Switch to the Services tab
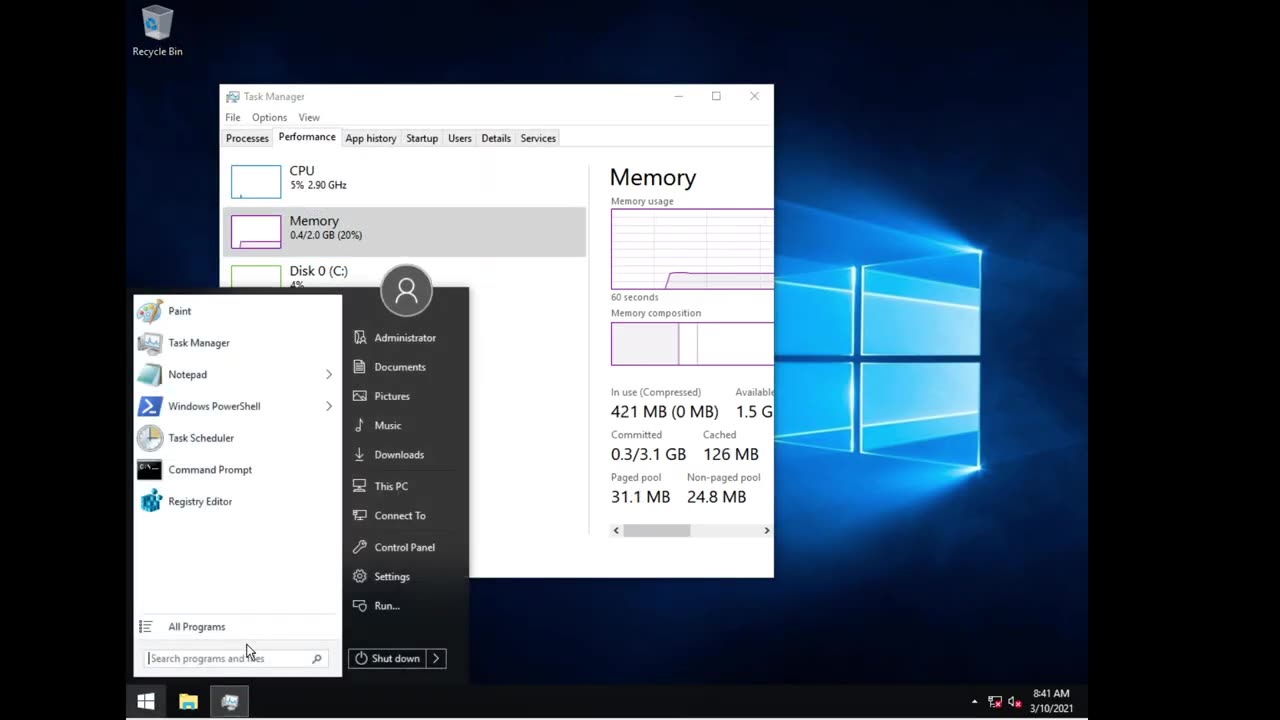 [538, 138]
